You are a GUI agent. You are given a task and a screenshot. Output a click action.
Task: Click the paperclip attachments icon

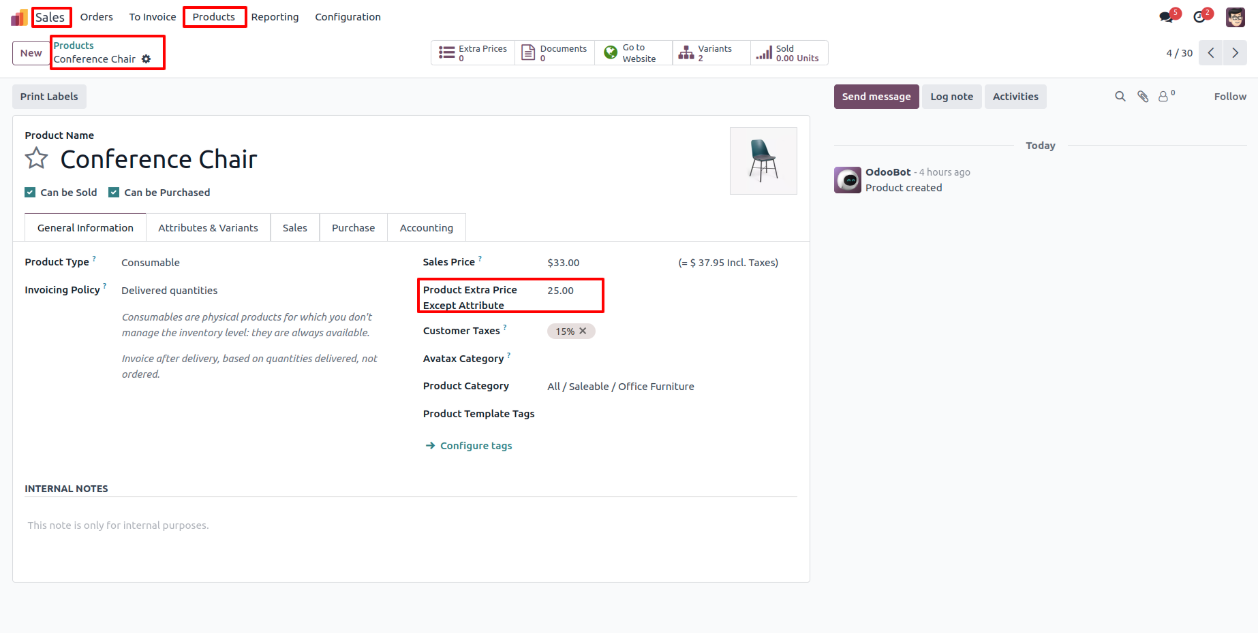[1142, 97]
